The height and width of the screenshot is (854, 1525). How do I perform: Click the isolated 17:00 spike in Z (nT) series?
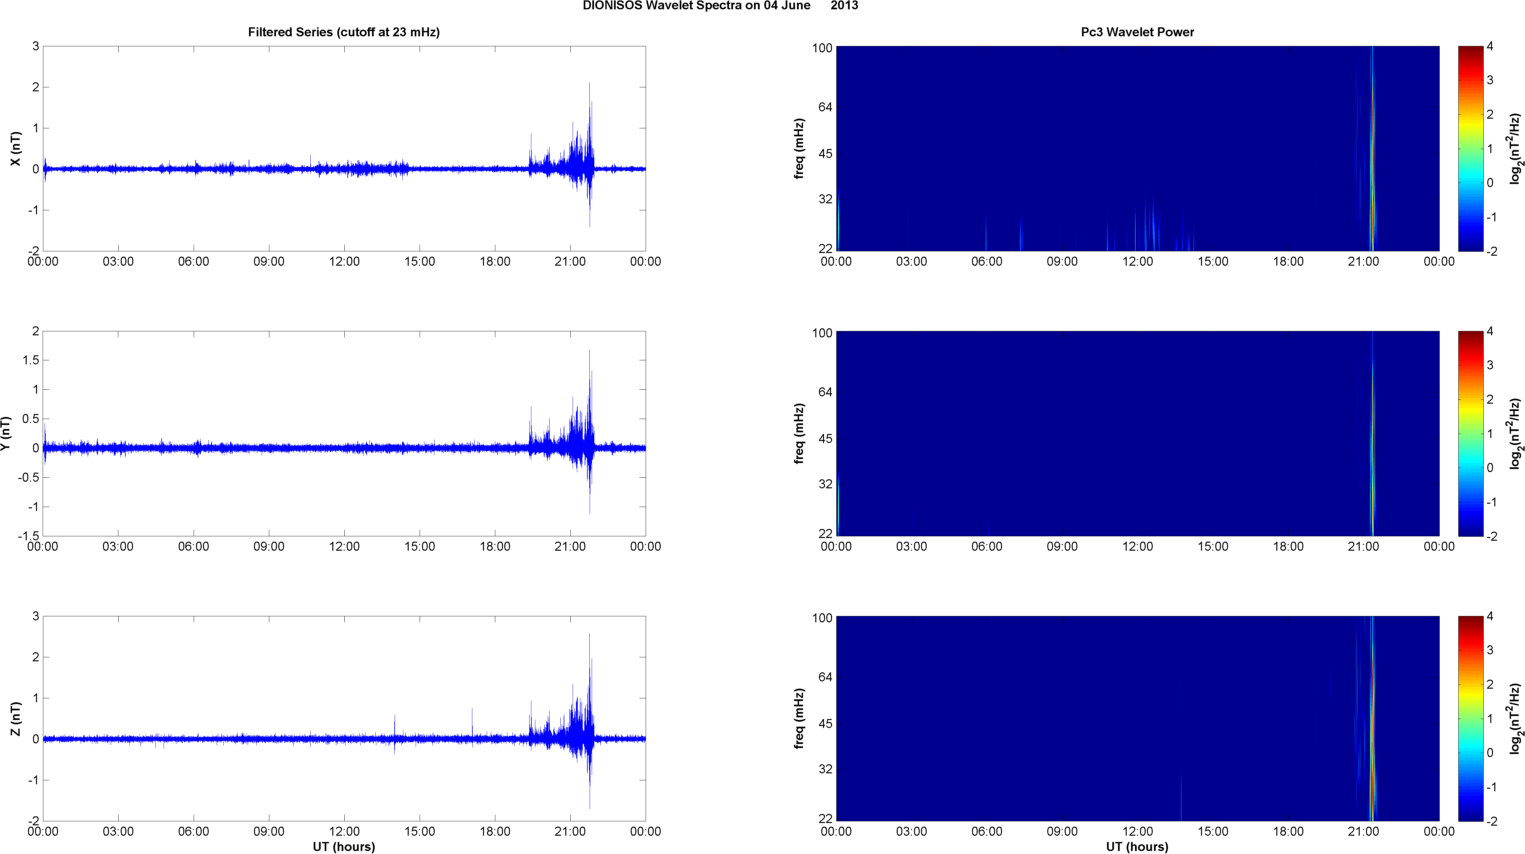(472, 724)
